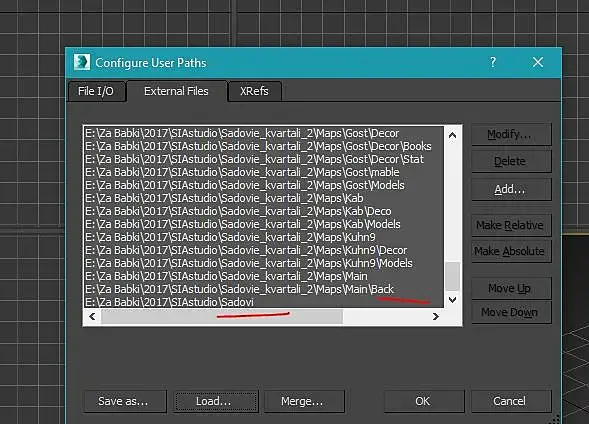Viewport: 589px width, 424px height.
Task: Click the 3ds Max dialog title icon
Action: point(82,62)
